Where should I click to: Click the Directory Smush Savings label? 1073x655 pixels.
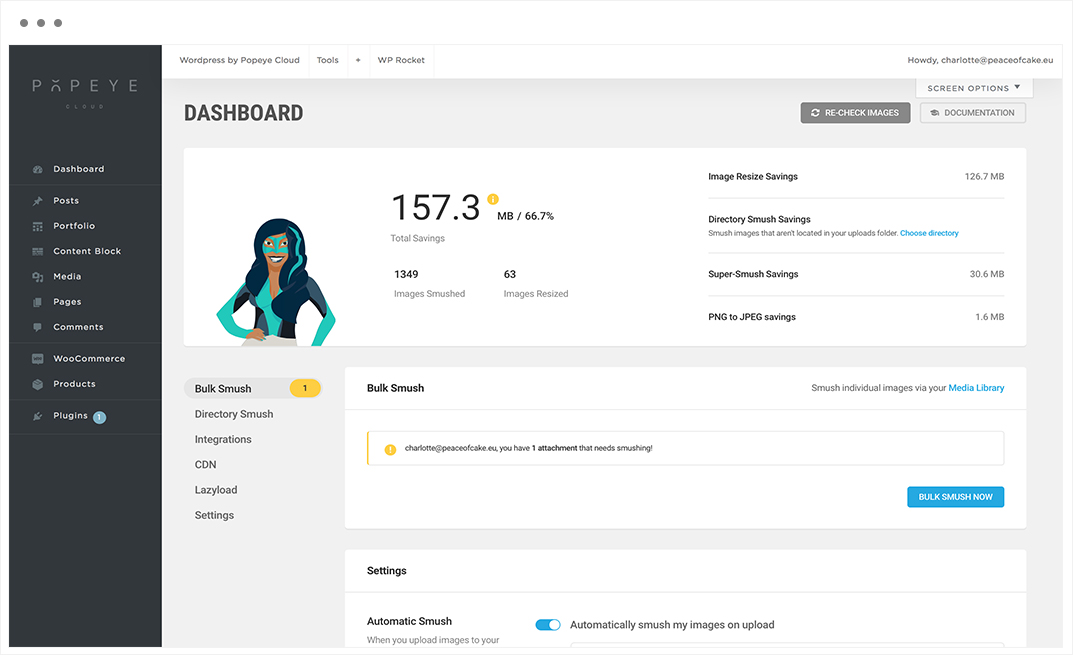(x=759, y=219)
